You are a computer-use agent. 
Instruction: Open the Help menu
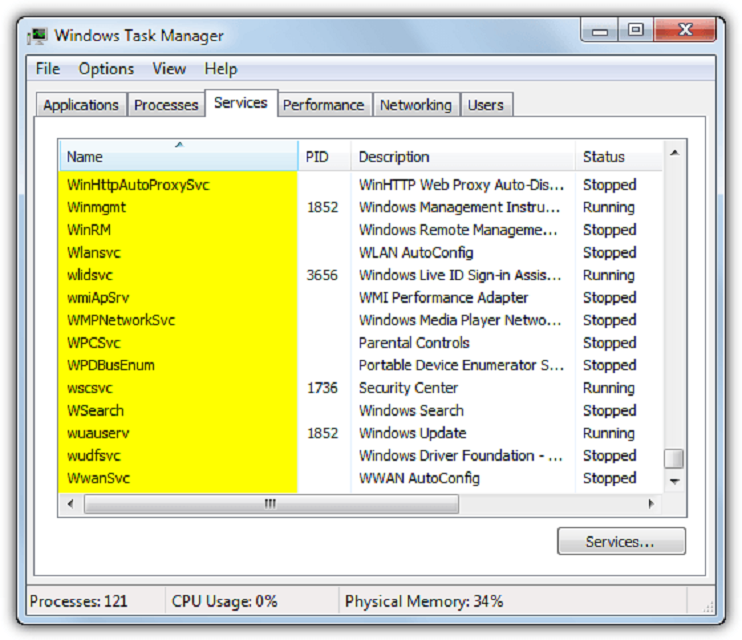point(221,69)
